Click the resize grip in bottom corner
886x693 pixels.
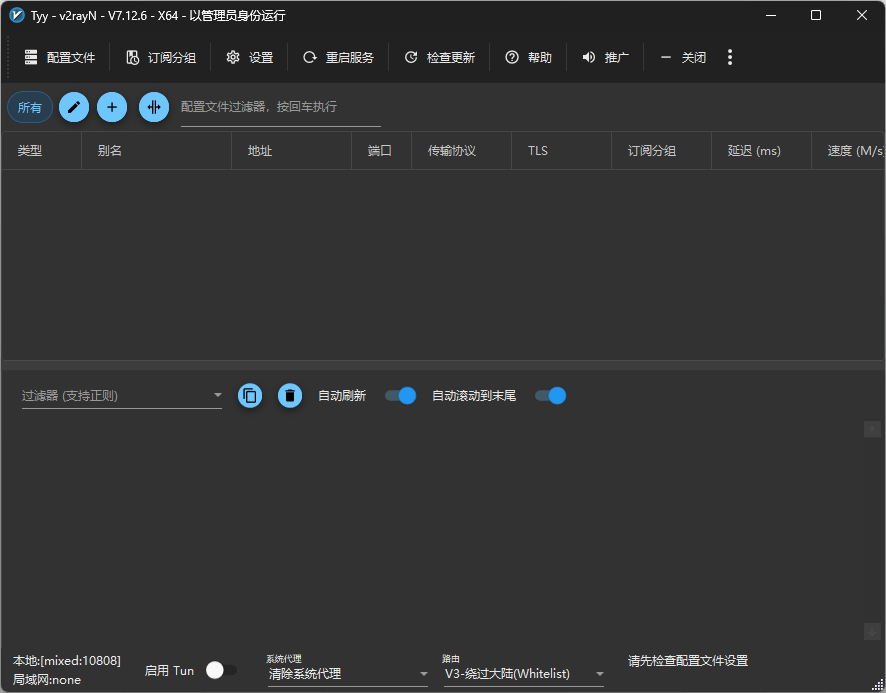[x=878, y=685]
